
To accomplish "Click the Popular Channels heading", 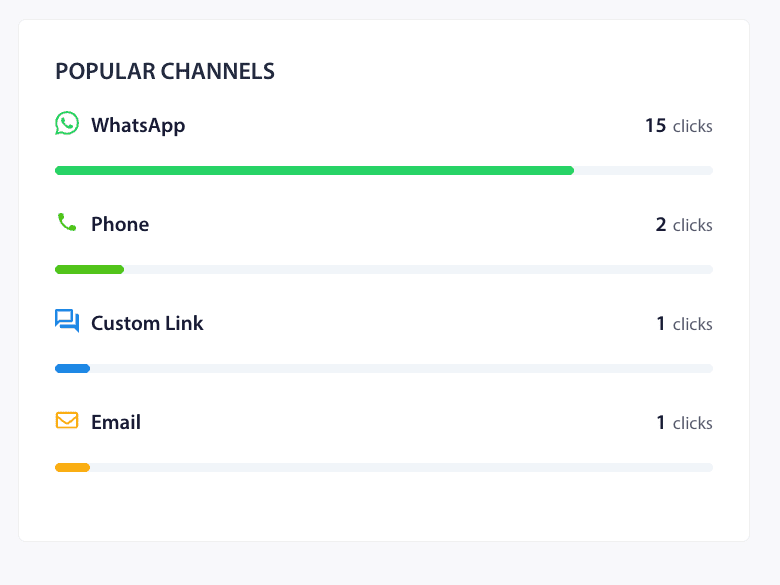I will pos(165,71).
